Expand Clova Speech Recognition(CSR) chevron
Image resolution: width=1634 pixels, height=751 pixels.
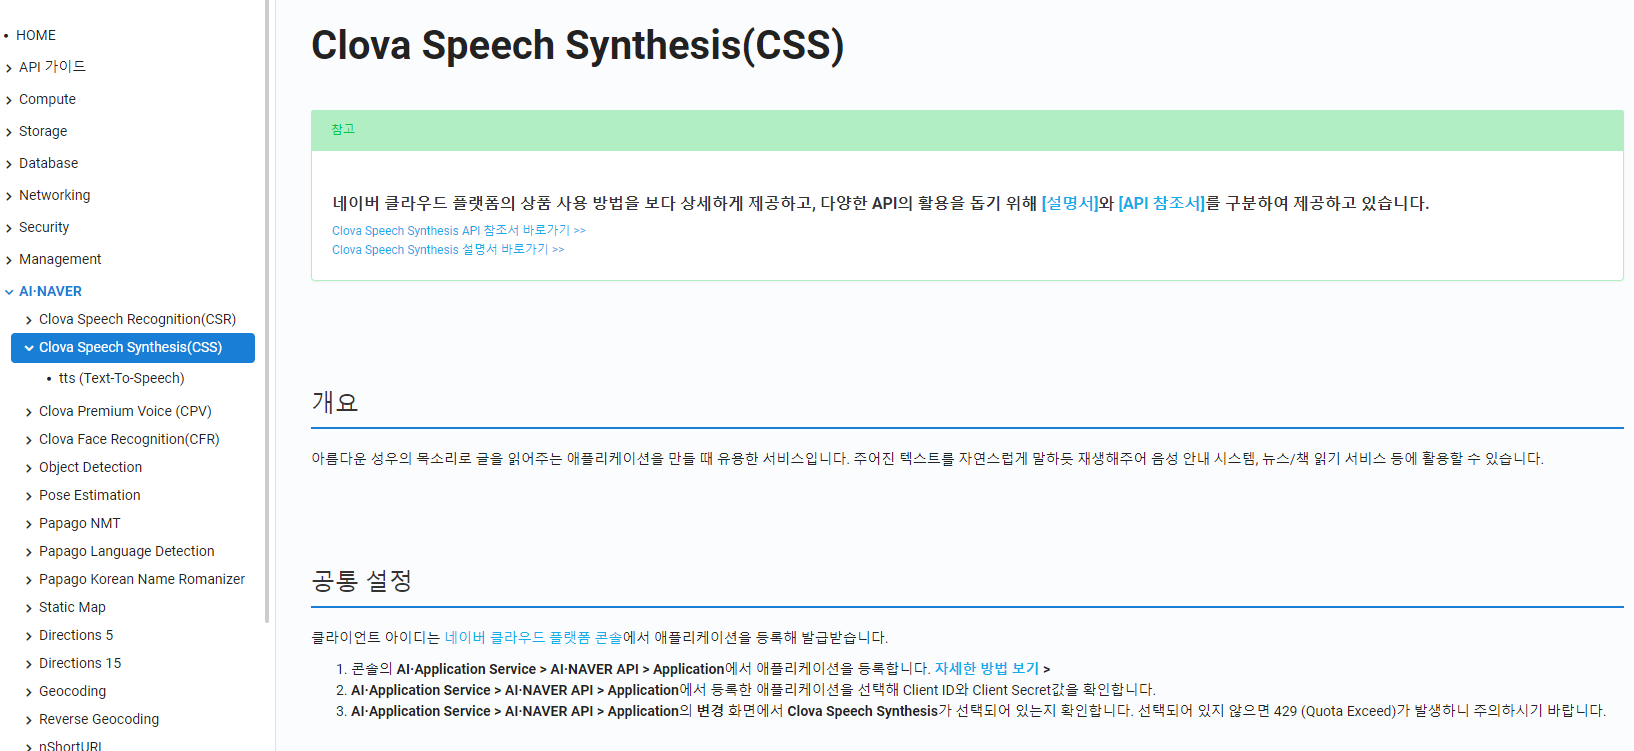pyautogui.click(x=29, y=320)
